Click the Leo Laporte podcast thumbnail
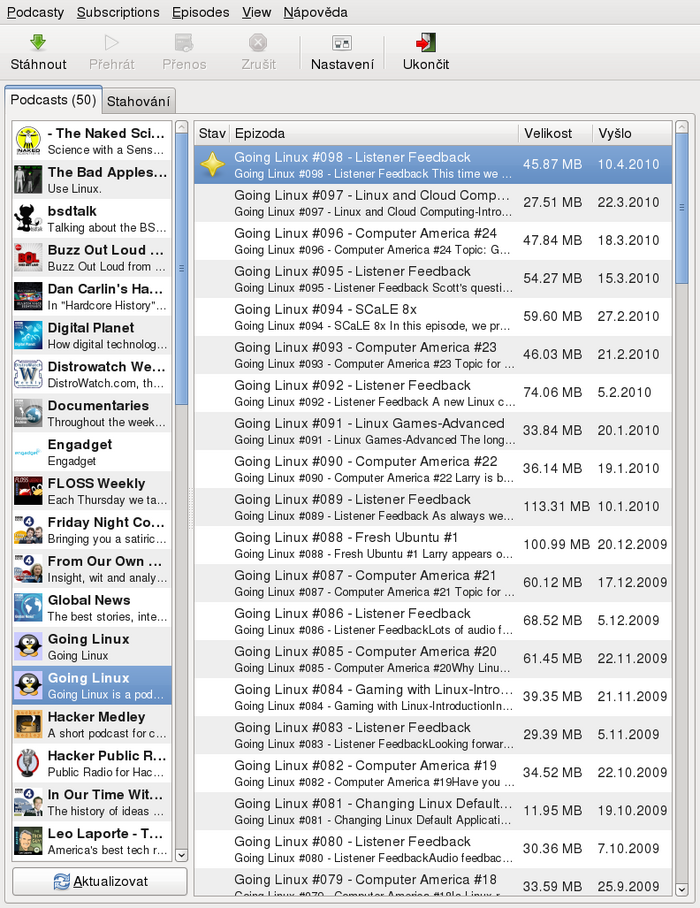 point(28,842)
